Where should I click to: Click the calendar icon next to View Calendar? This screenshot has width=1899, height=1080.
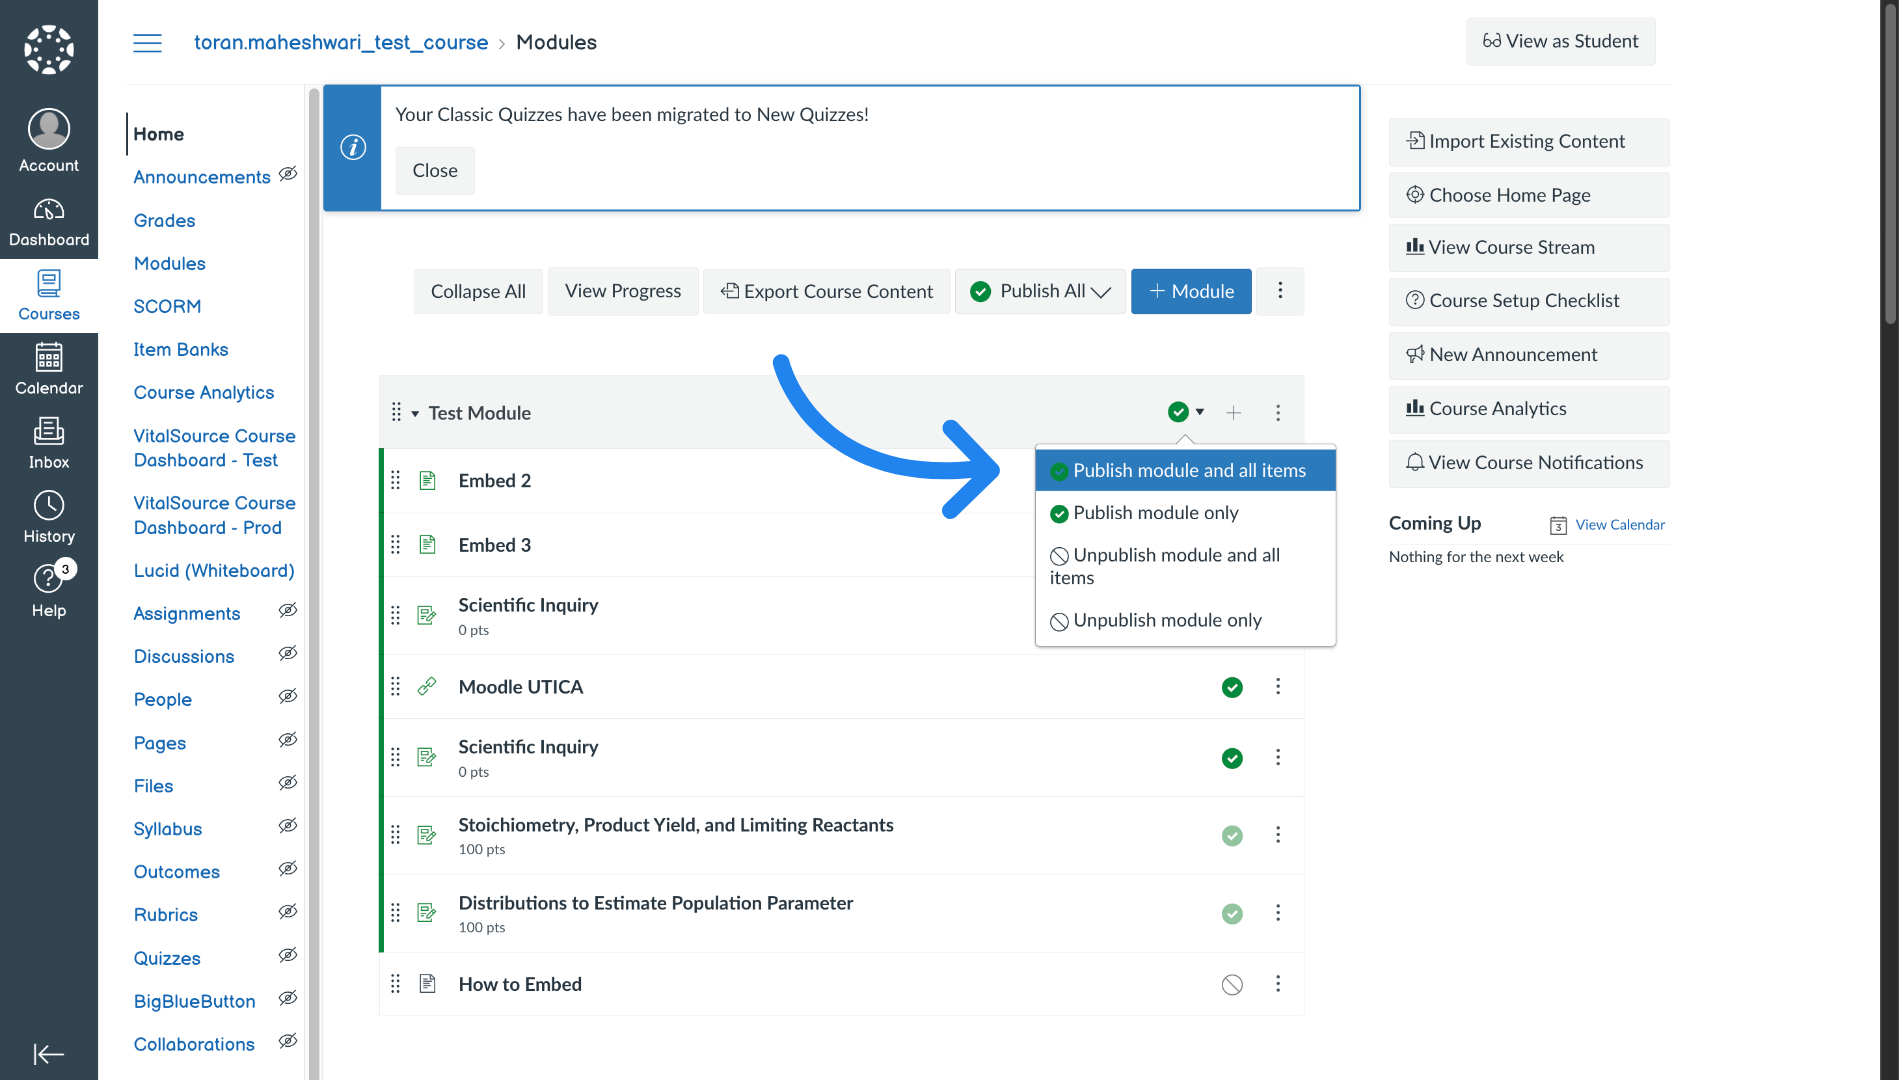click(x=1558, y=525)
